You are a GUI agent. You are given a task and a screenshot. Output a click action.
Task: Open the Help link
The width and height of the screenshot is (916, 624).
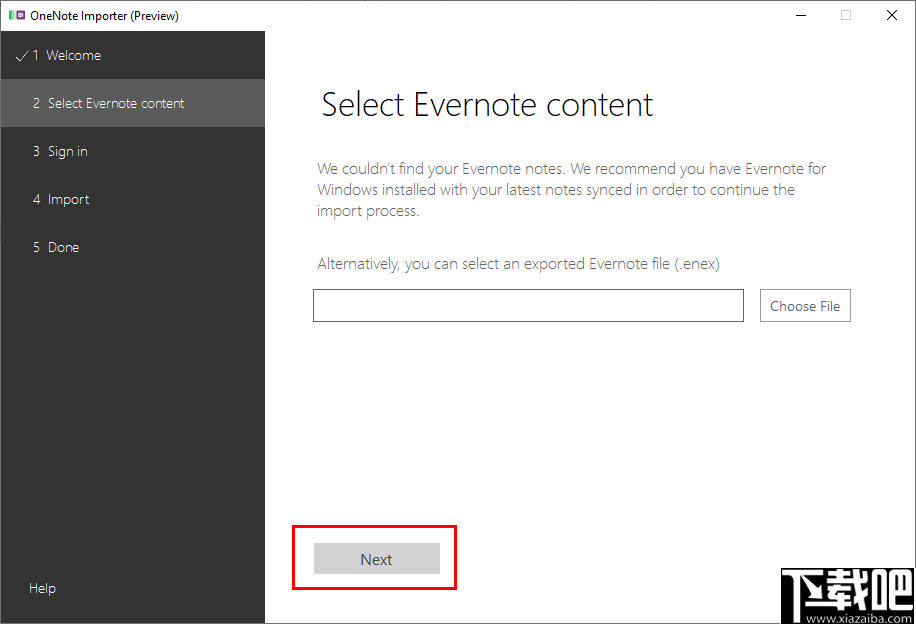[42, 588]
